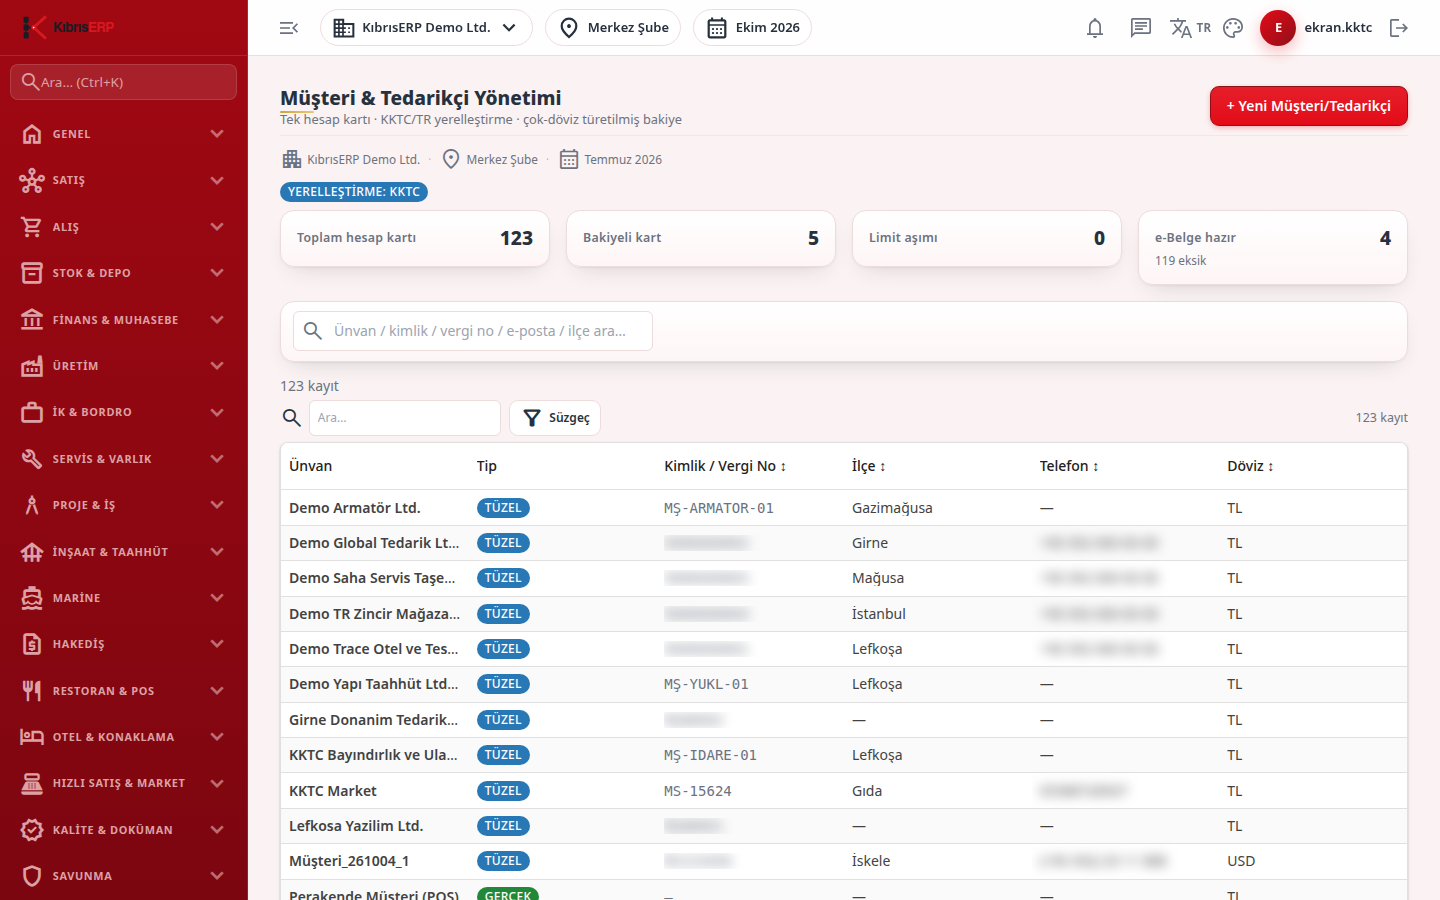Image resolution: width=1440 pixels, height=900 pixels.
Task: Open the theme palette icon
Action: click(1233, 28)
